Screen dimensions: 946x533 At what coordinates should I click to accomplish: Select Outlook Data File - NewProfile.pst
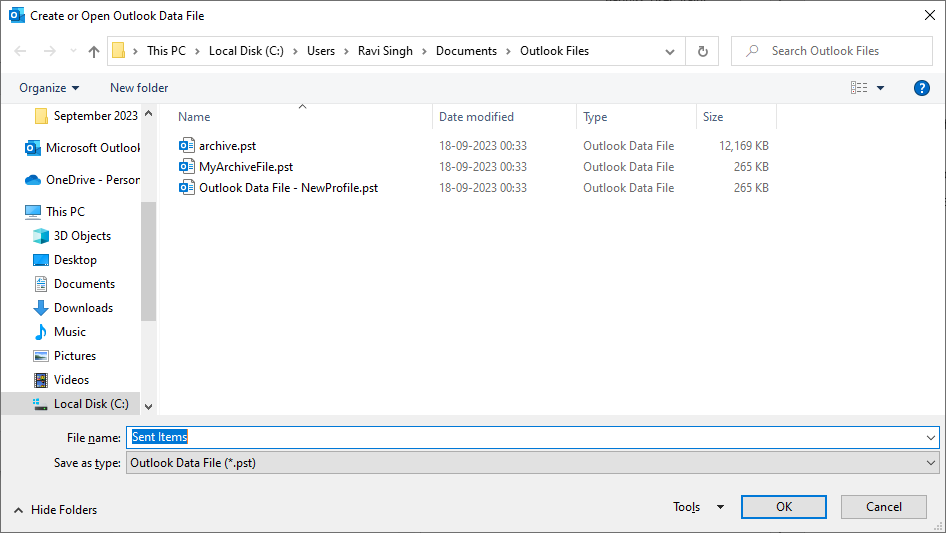[288, 188]
